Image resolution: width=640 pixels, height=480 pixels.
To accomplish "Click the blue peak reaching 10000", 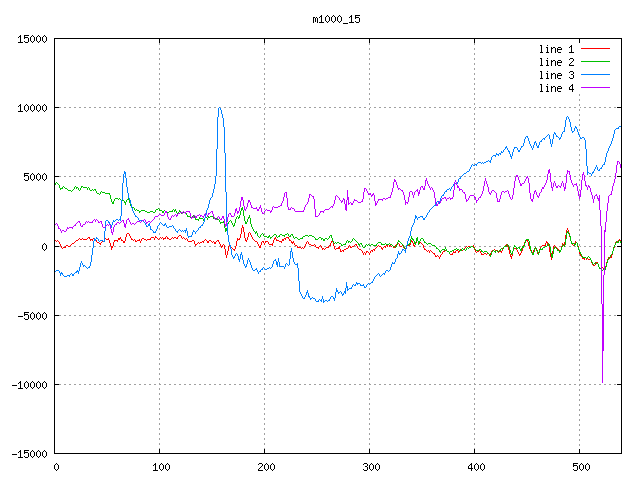I will pyautogui.click(x=219, y=109).
